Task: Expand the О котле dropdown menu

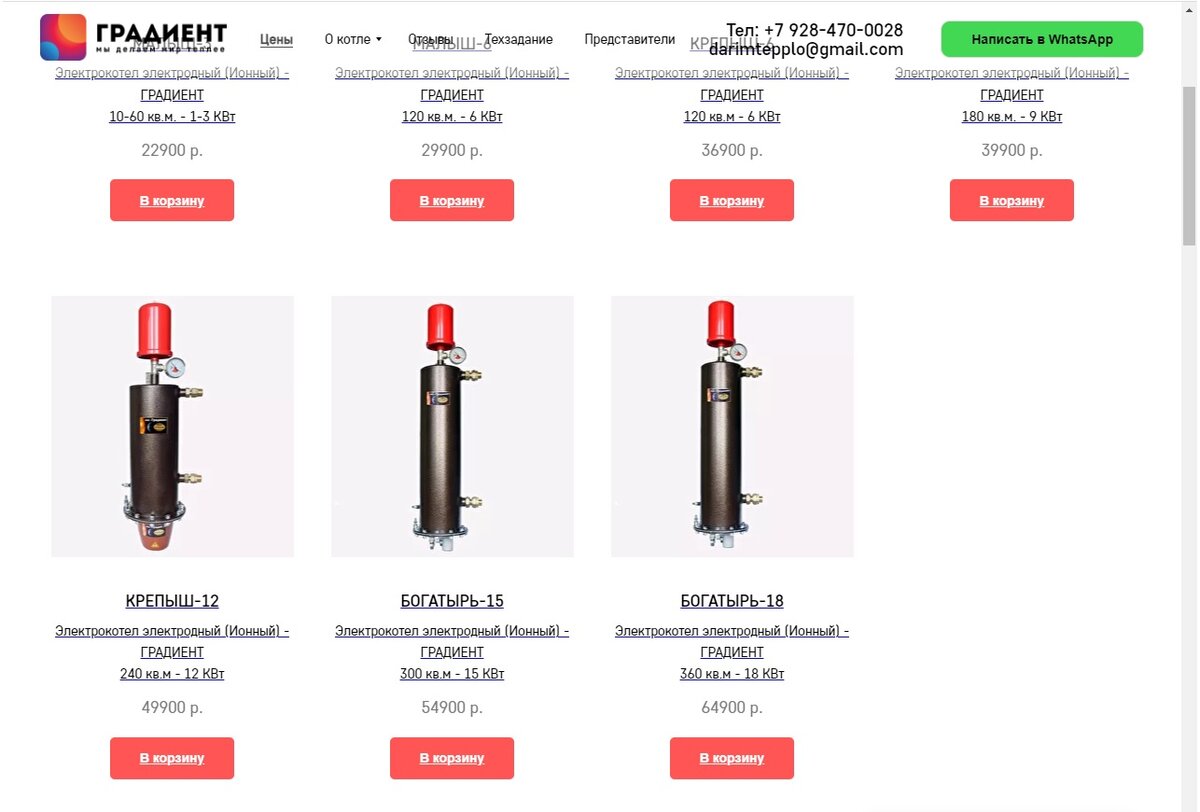Action: pos(353,40)
